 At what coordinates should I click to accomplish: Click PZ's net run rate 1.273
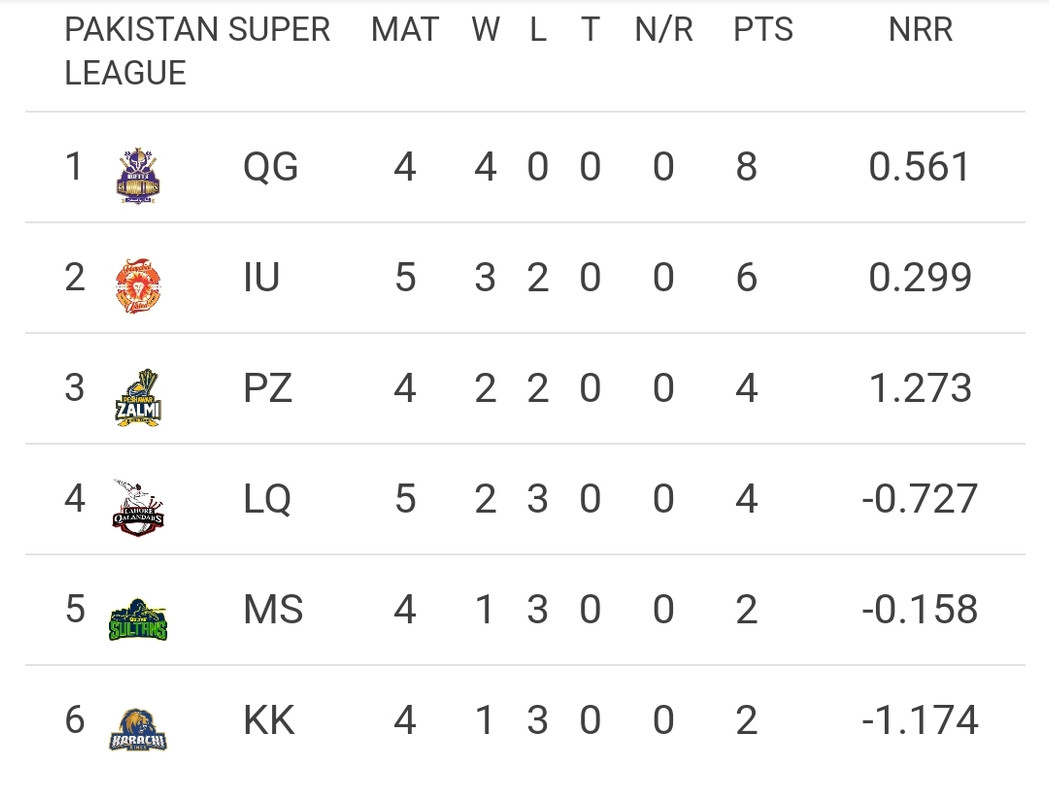[920, 388]
